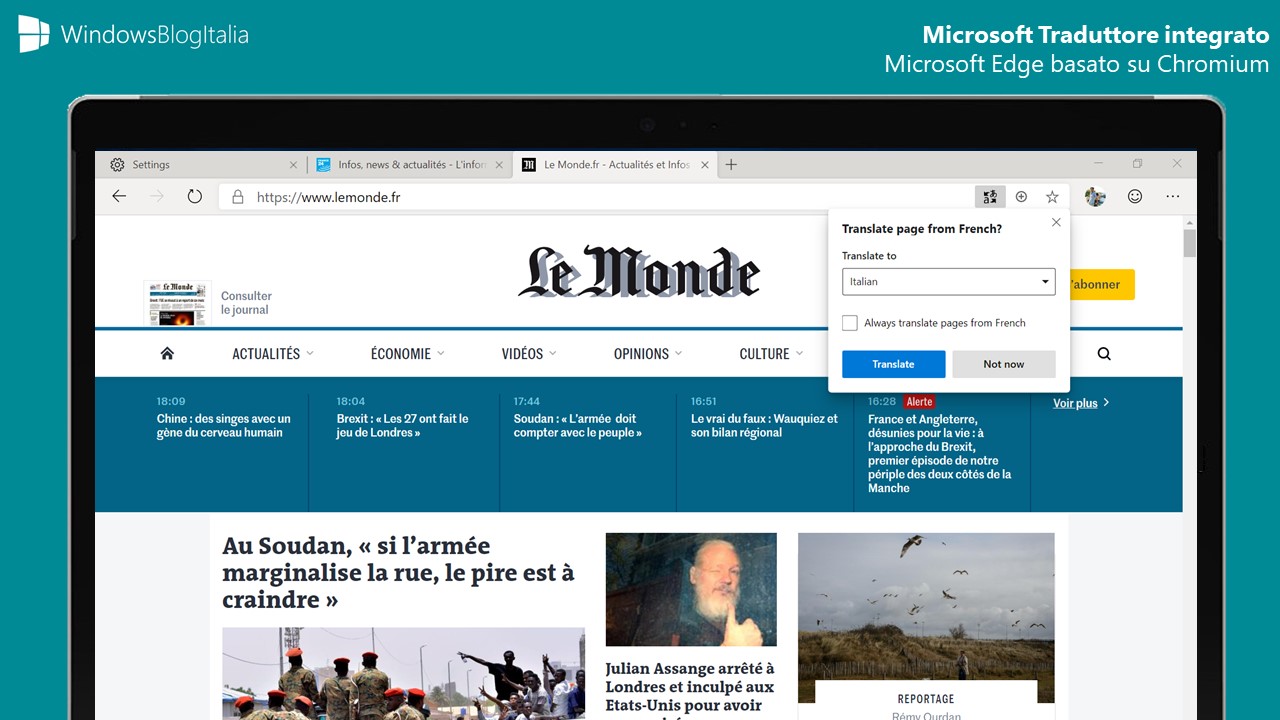Open the Edge settings and more menu
Viewport: 1280px width, 720px height.
tap(1173, 197)
